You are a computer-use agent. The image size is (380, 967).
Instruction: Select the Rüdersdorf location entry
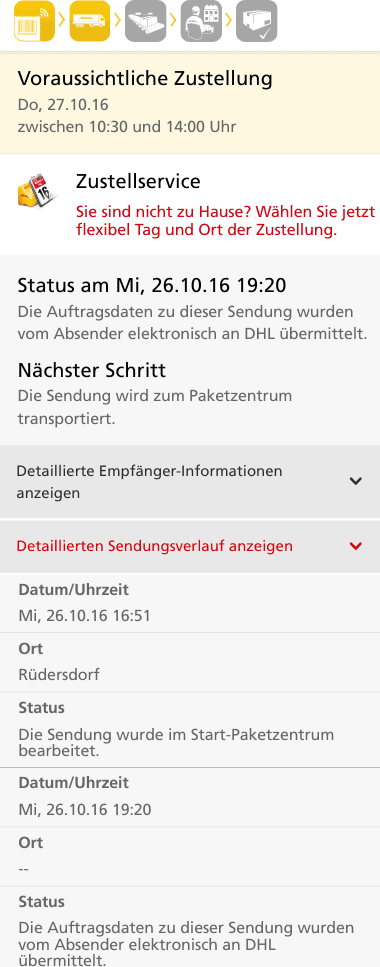coord(59,674)
